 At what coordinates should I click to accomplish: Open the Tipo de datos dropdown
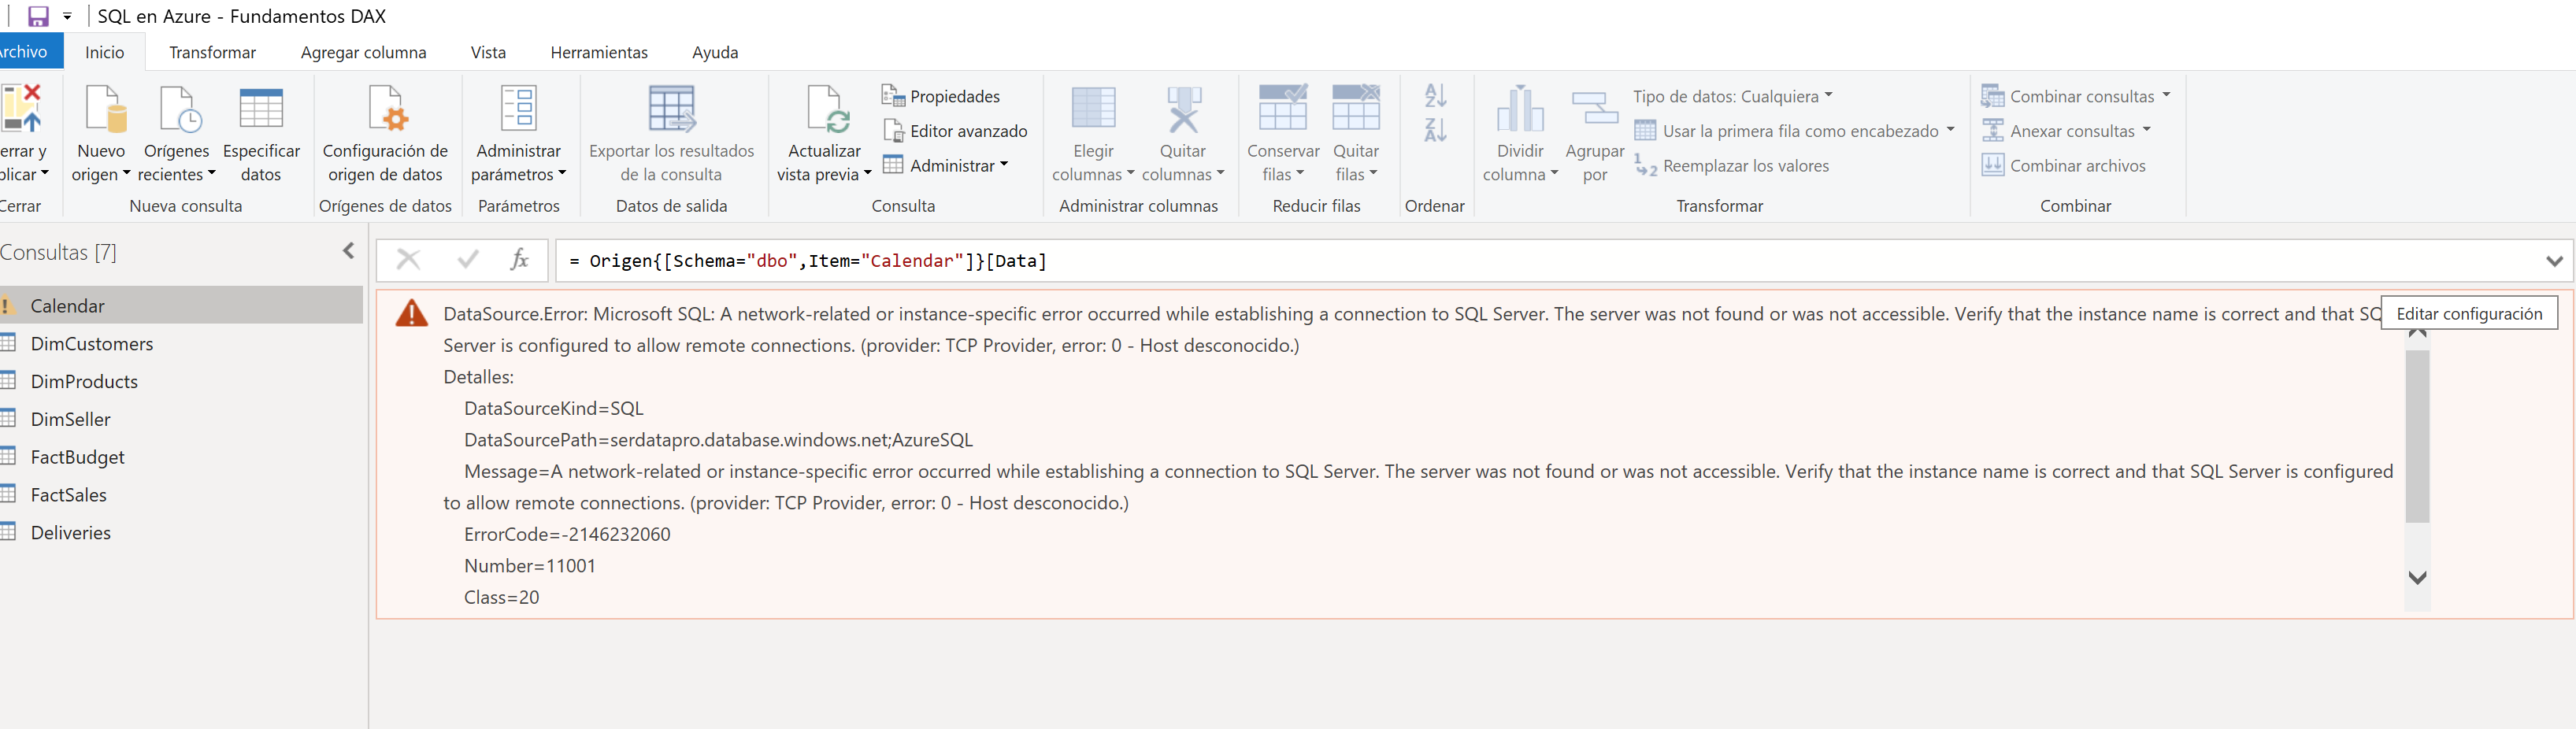click(1732, 96)
